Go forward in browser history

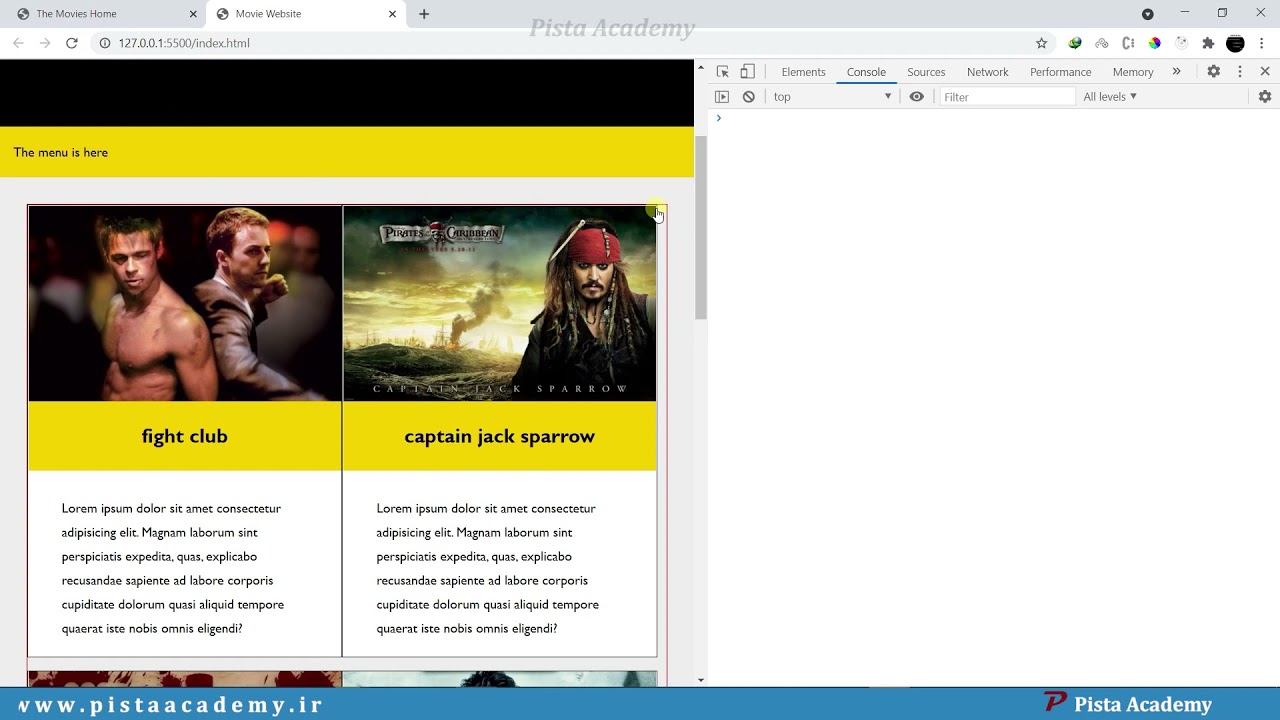[45, 43]
